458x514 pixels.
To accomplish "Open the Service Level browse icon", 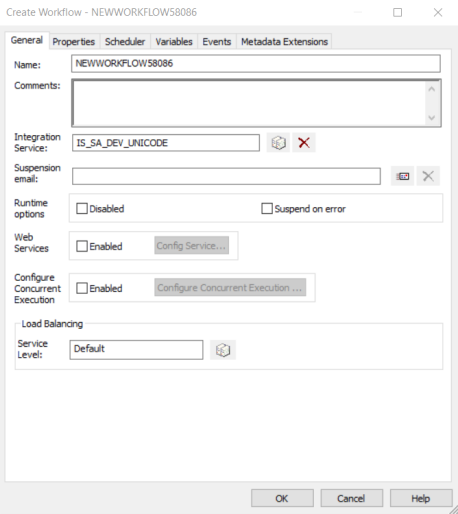I will (223, 350).
